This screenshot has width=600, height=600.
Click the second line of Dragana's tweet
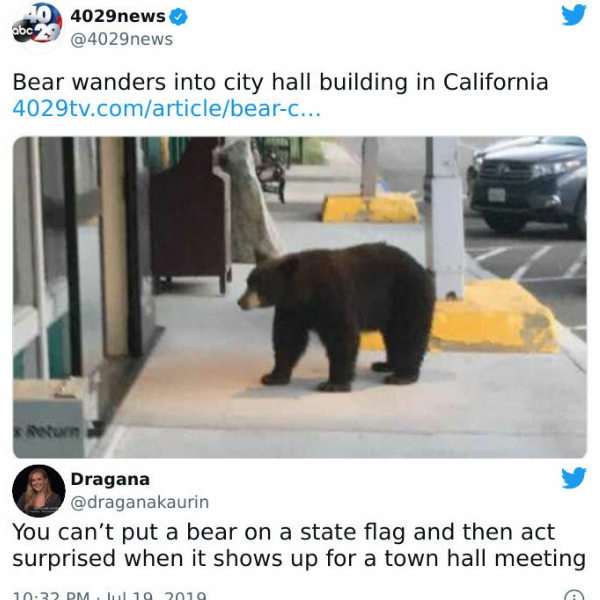(299, 559)
